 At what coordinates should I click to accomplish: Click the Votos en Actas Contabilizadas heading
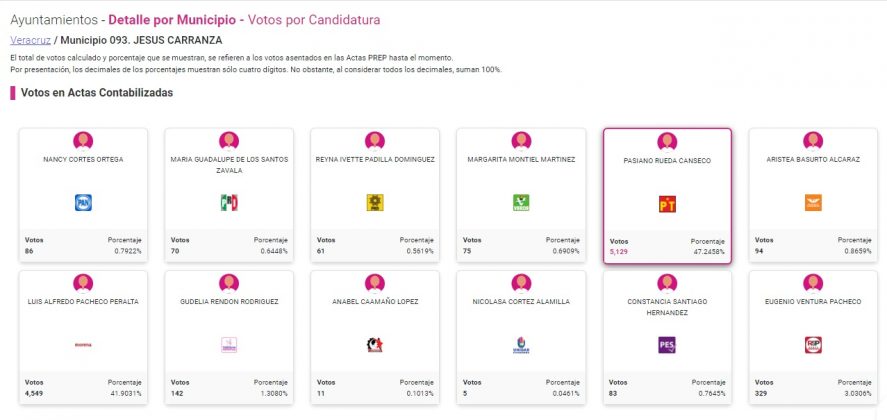pyautogui.click(x=97, y=93)
